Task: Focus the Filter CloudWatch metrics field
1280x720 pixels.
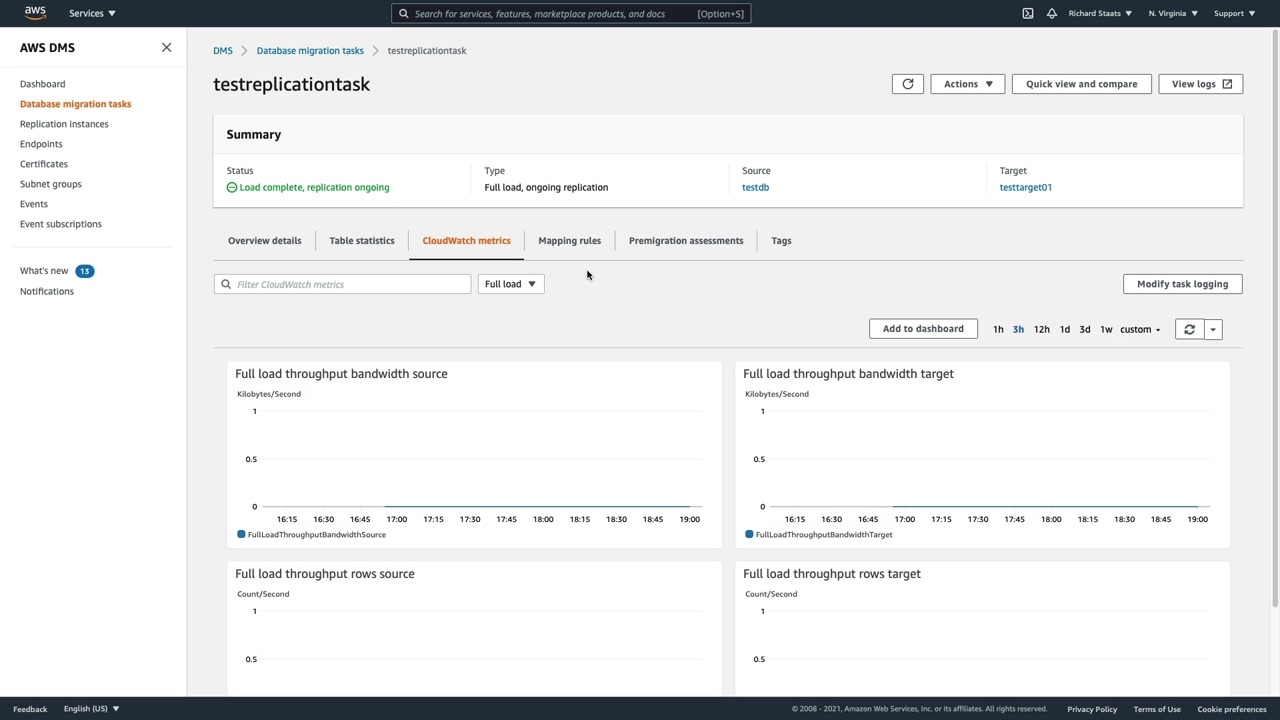Action: pos(350,284)
